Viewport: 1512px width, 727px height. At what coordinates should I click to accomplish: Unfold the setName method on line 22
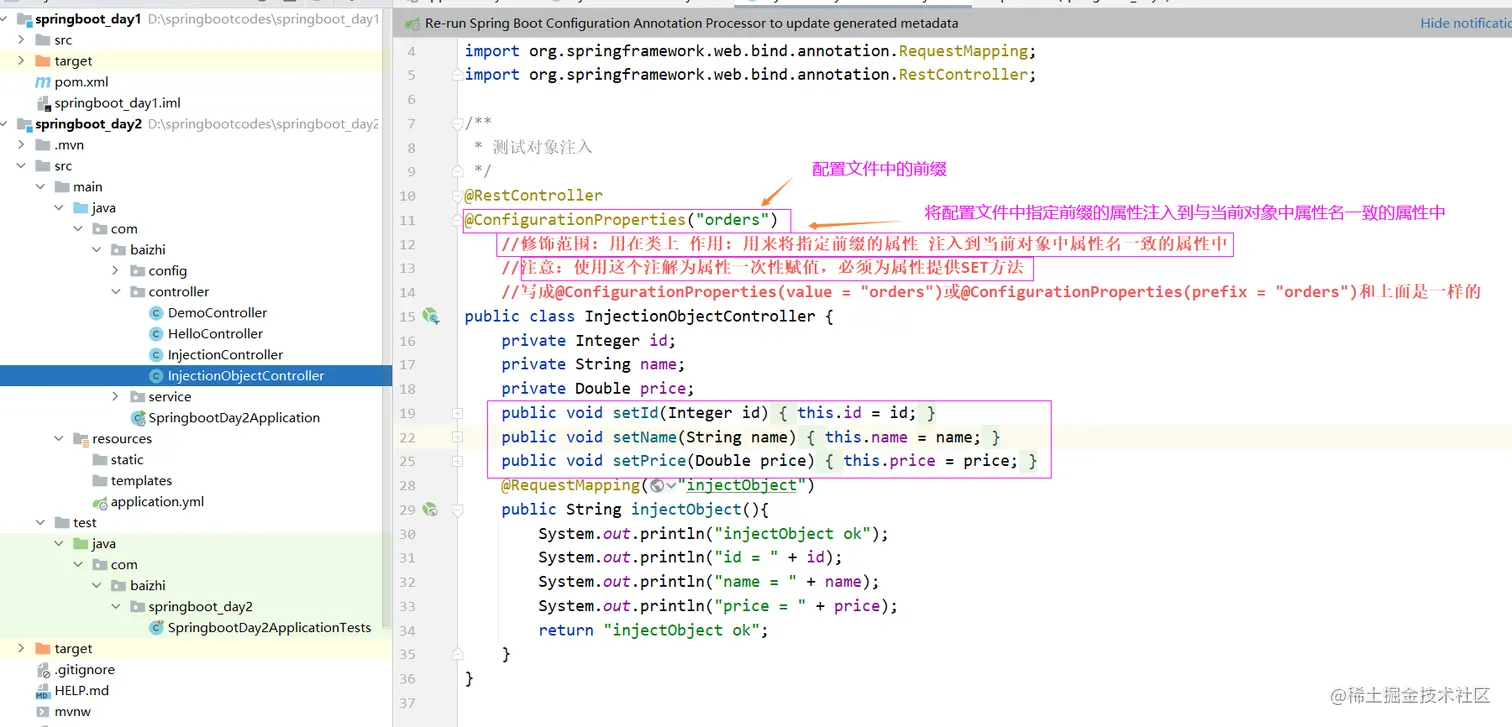(x=457, y=437)
